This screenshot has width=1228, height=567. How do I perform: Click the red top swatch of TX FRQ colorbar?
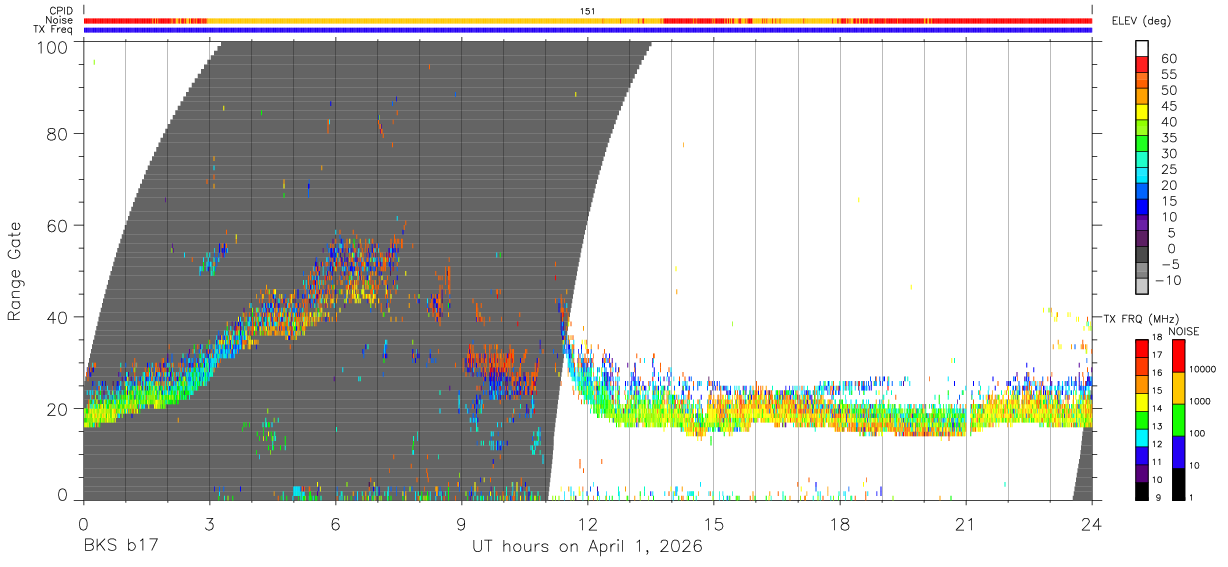1142,349
